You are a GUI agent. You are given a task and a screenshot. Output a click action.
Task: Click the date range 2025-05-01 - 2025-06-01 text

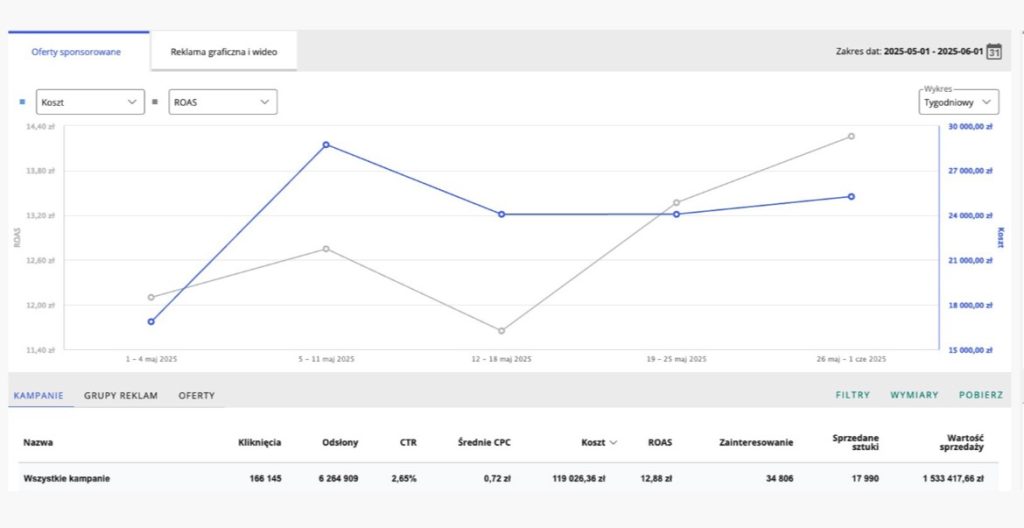pos(932,51)
